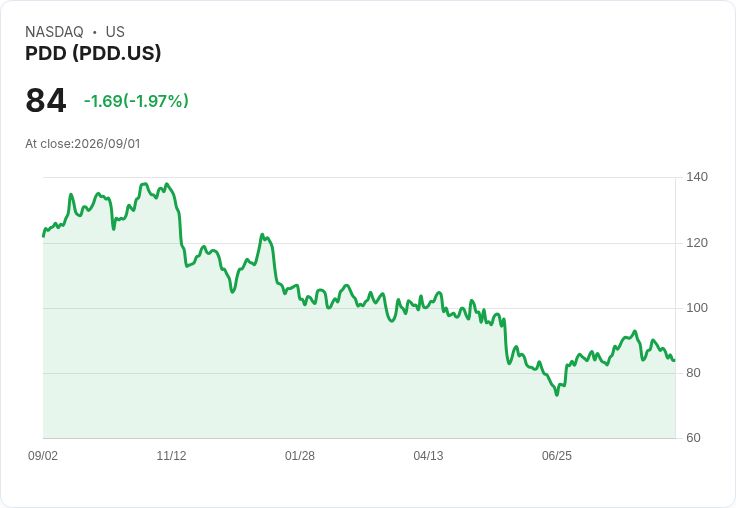The height and width of the screenshot is (508, 736).
Task: Click the NASDAQ exchange label
Action: pyautogui.click(x=54, y=32)
